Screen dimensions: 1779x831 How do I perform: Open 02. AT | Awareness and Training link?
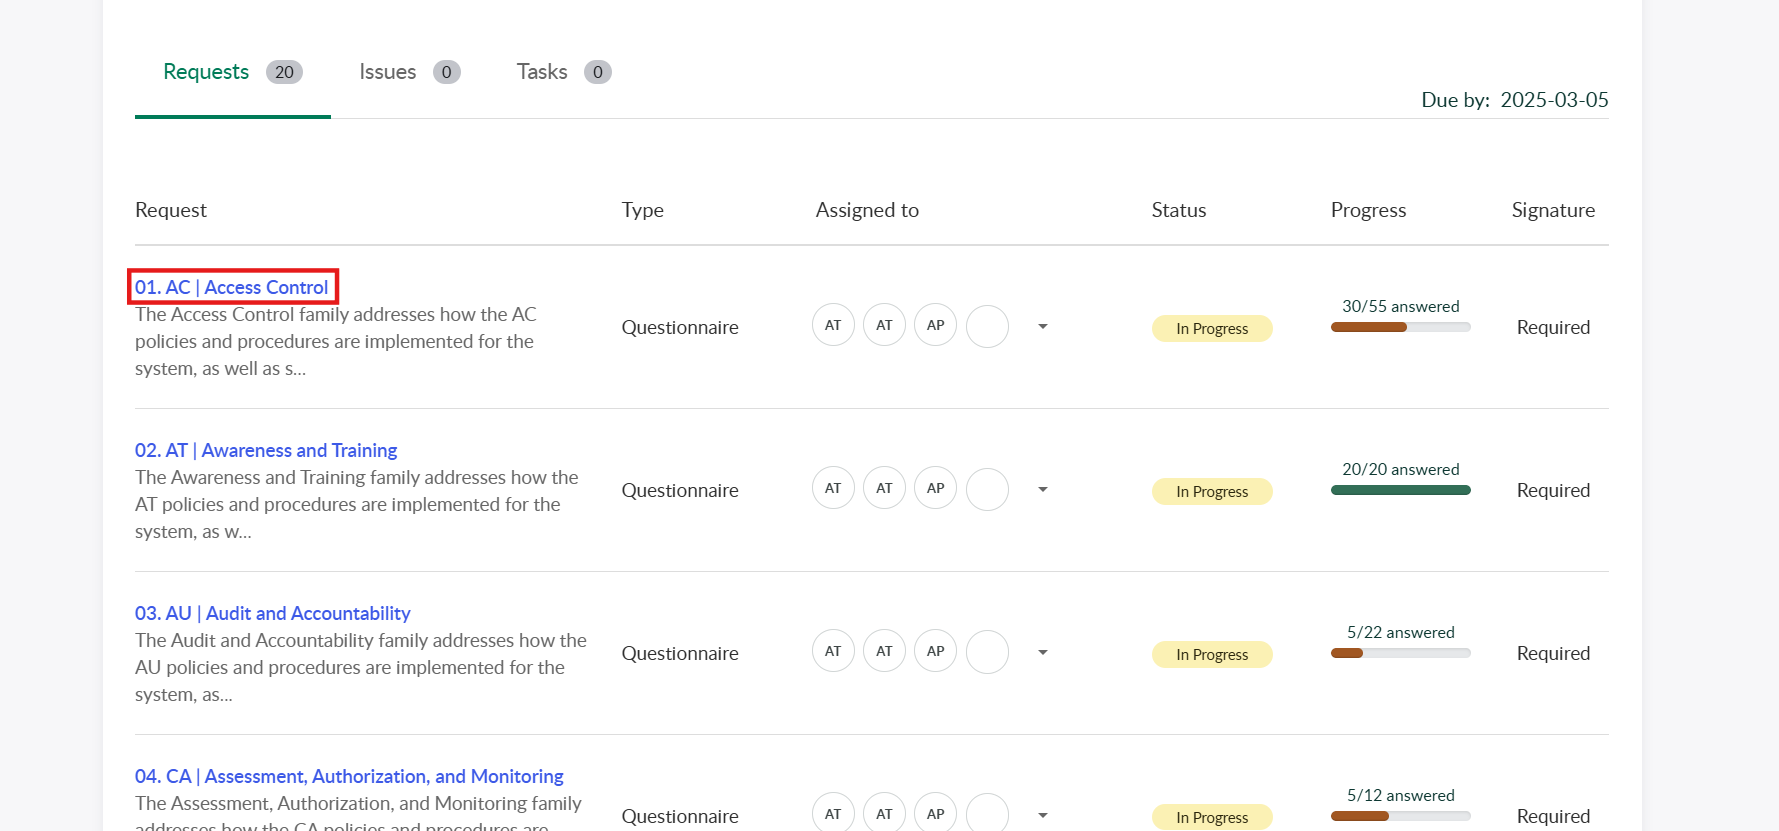tap(266, 450)
